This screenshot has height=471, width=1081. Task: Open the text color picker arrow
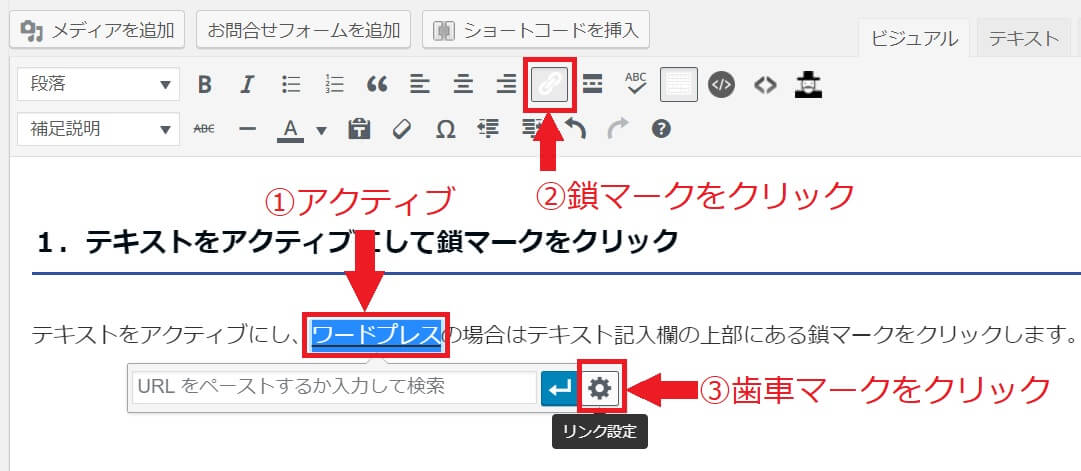point(321,129)
